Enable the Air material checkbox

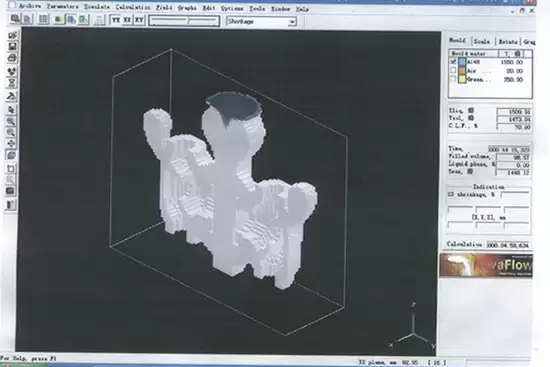click(x=453, y=71)
